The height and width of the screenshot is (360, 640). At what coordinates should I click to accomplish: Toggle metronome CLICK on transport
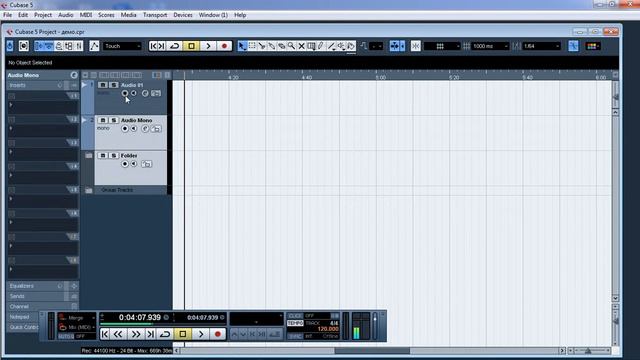click(295, 316)
